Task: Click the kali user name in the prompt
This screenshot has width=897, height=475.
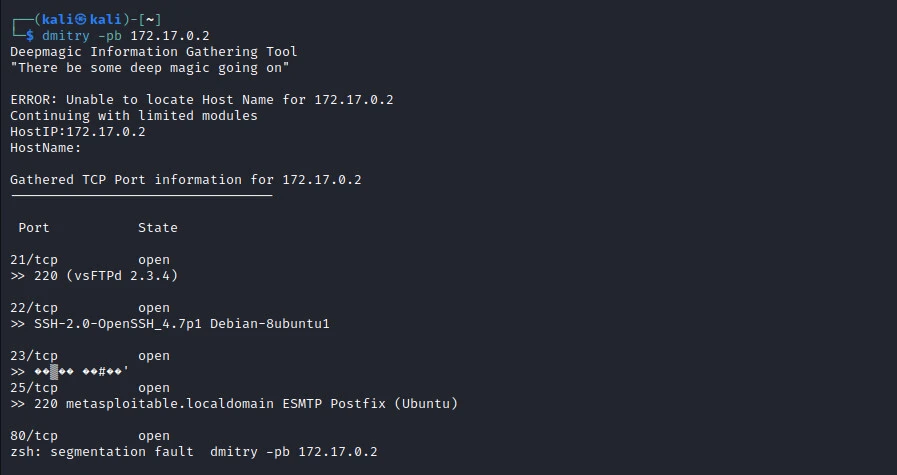Action: (61, 20)
